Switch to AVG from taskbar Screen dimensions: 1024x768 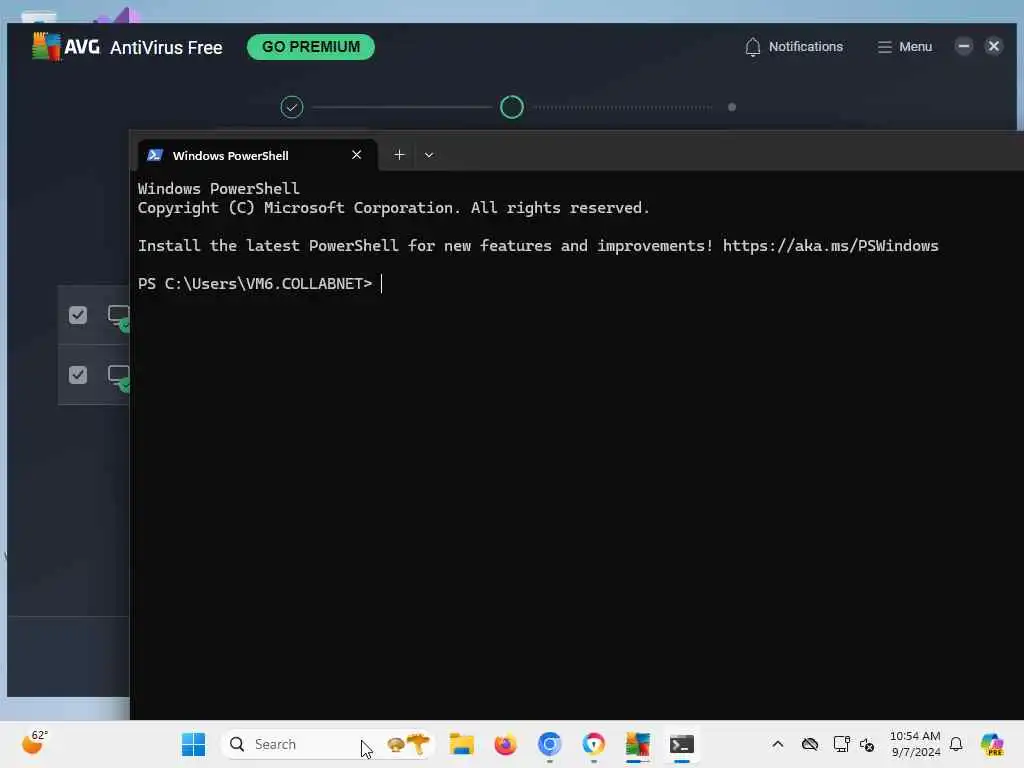pyautogui.click(x=637, y=744)
